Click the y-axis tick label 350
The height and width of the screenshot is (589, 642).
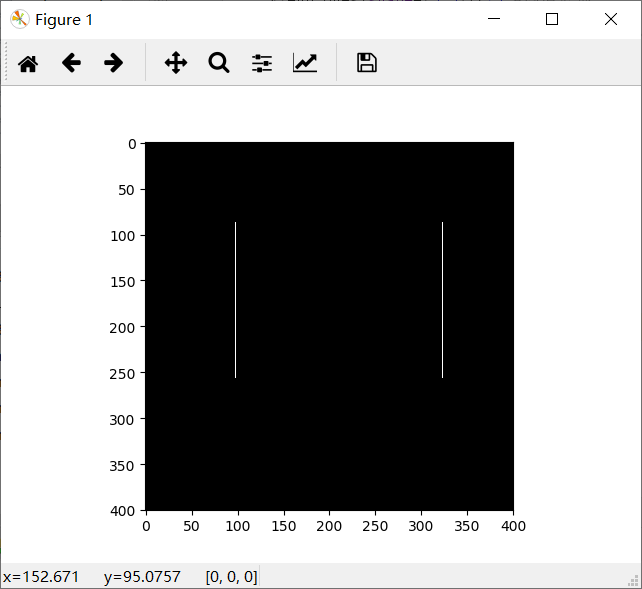click(x=122, y=466)
